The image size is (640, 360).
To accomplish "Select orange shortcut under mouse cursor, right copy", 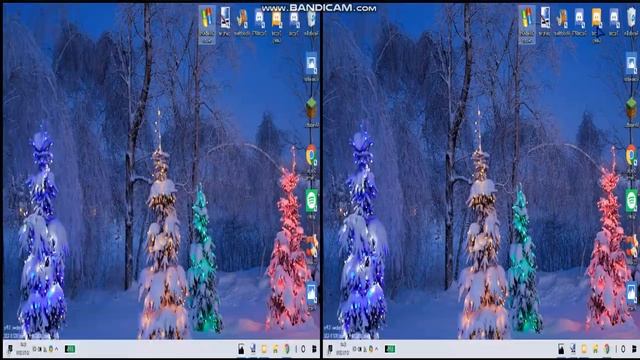I will [596, 19].
